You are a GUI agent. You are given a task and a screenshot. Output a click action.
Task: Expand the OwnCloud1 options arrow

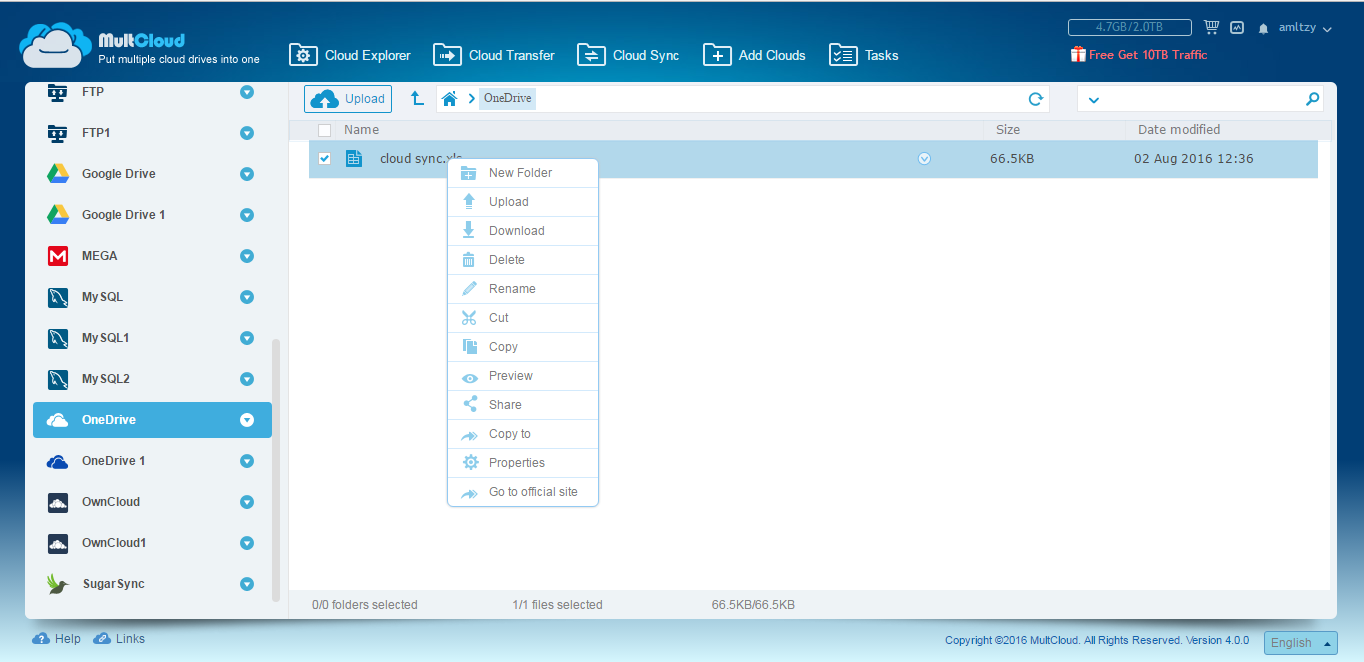coord(247,543)
